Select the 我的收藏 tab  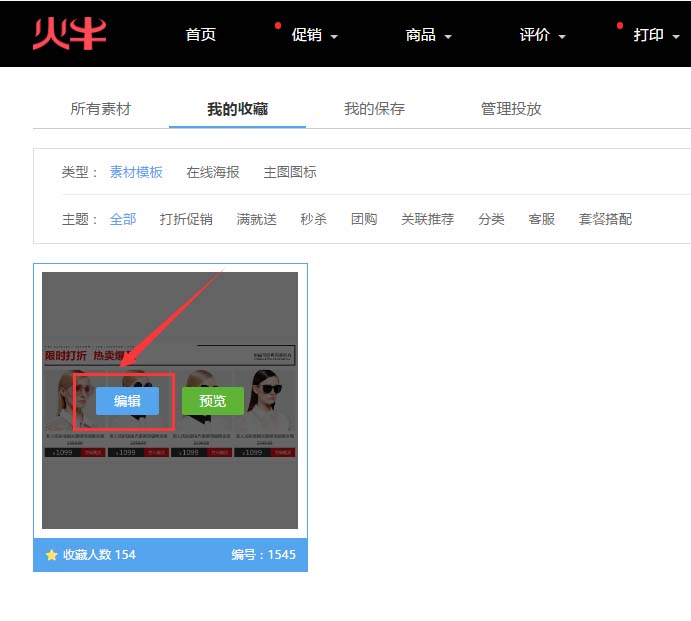point(238,109)
